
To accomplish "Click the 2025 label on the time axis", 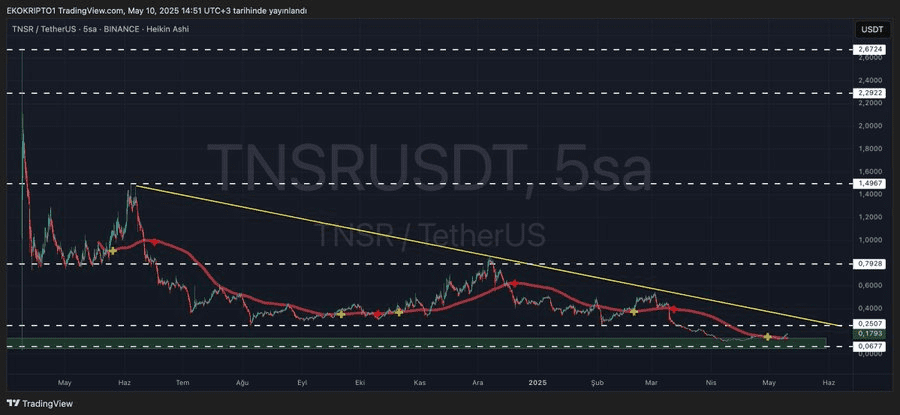I will coord(537,382).
